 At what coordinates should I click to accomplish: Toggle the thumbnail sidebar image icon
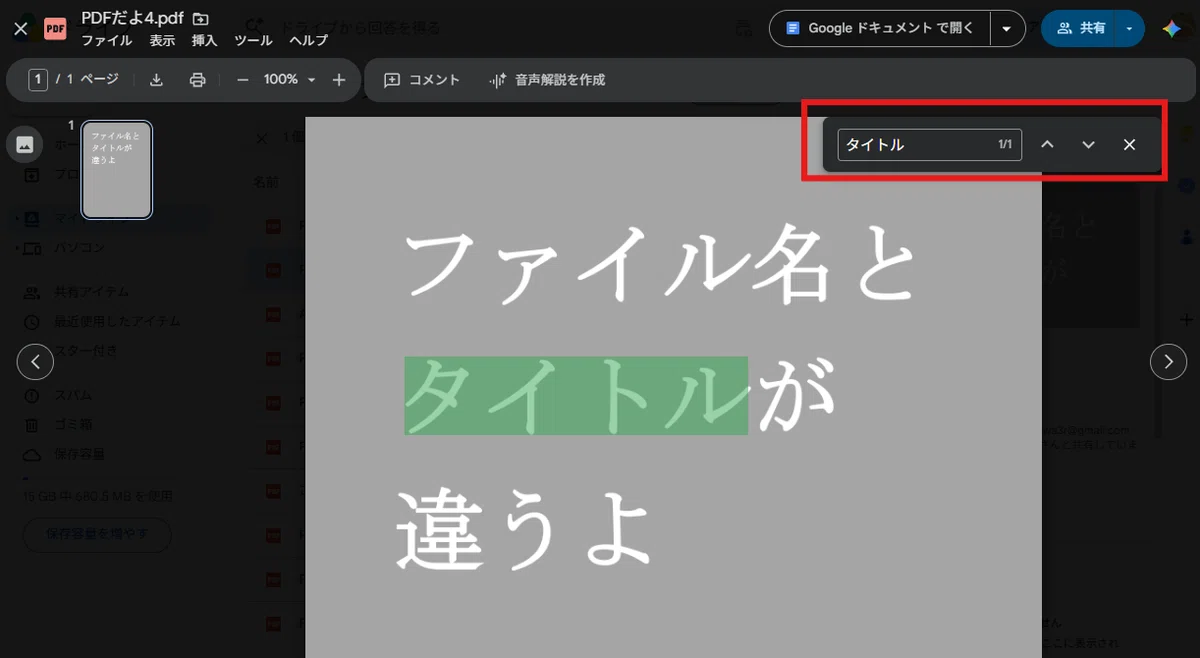tap(25, 144)
